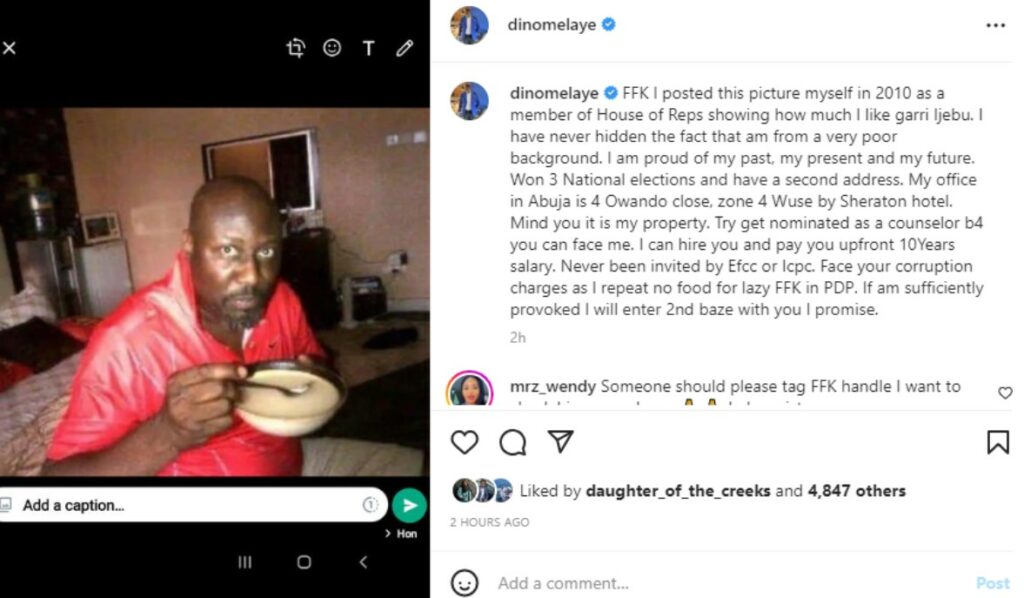The width and height of the screenshot is (1024, 598).
Task: Close the image editor with X
Action: 9,48
